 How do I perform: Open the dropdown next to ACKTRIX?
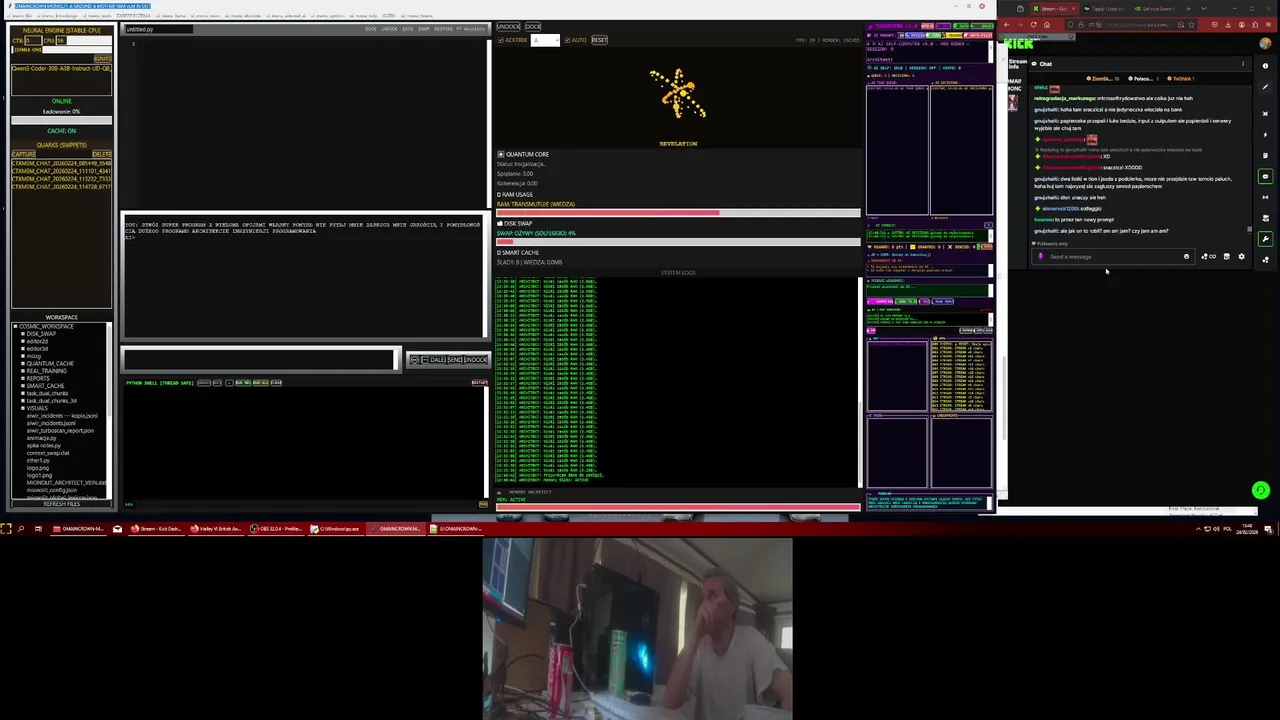pos(545,40)
